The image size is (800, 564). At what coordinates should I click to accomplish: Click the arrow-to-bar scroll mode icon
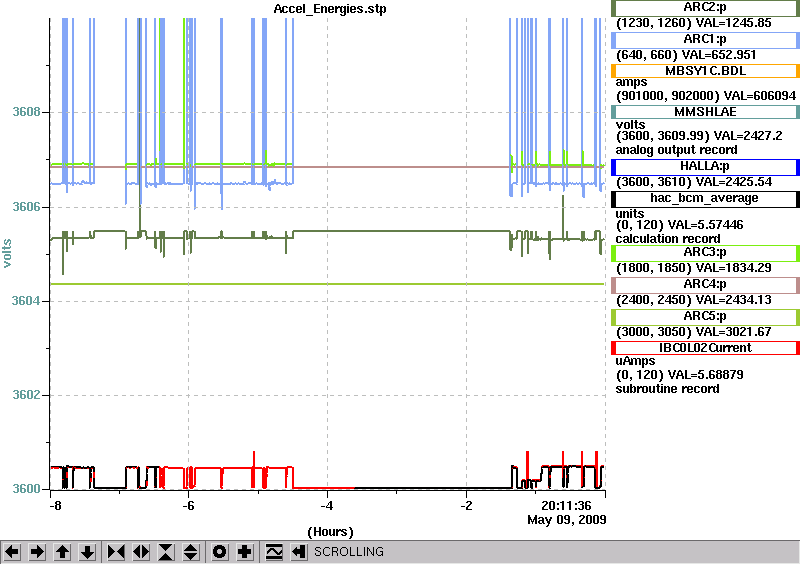click(x=299, y=552)
